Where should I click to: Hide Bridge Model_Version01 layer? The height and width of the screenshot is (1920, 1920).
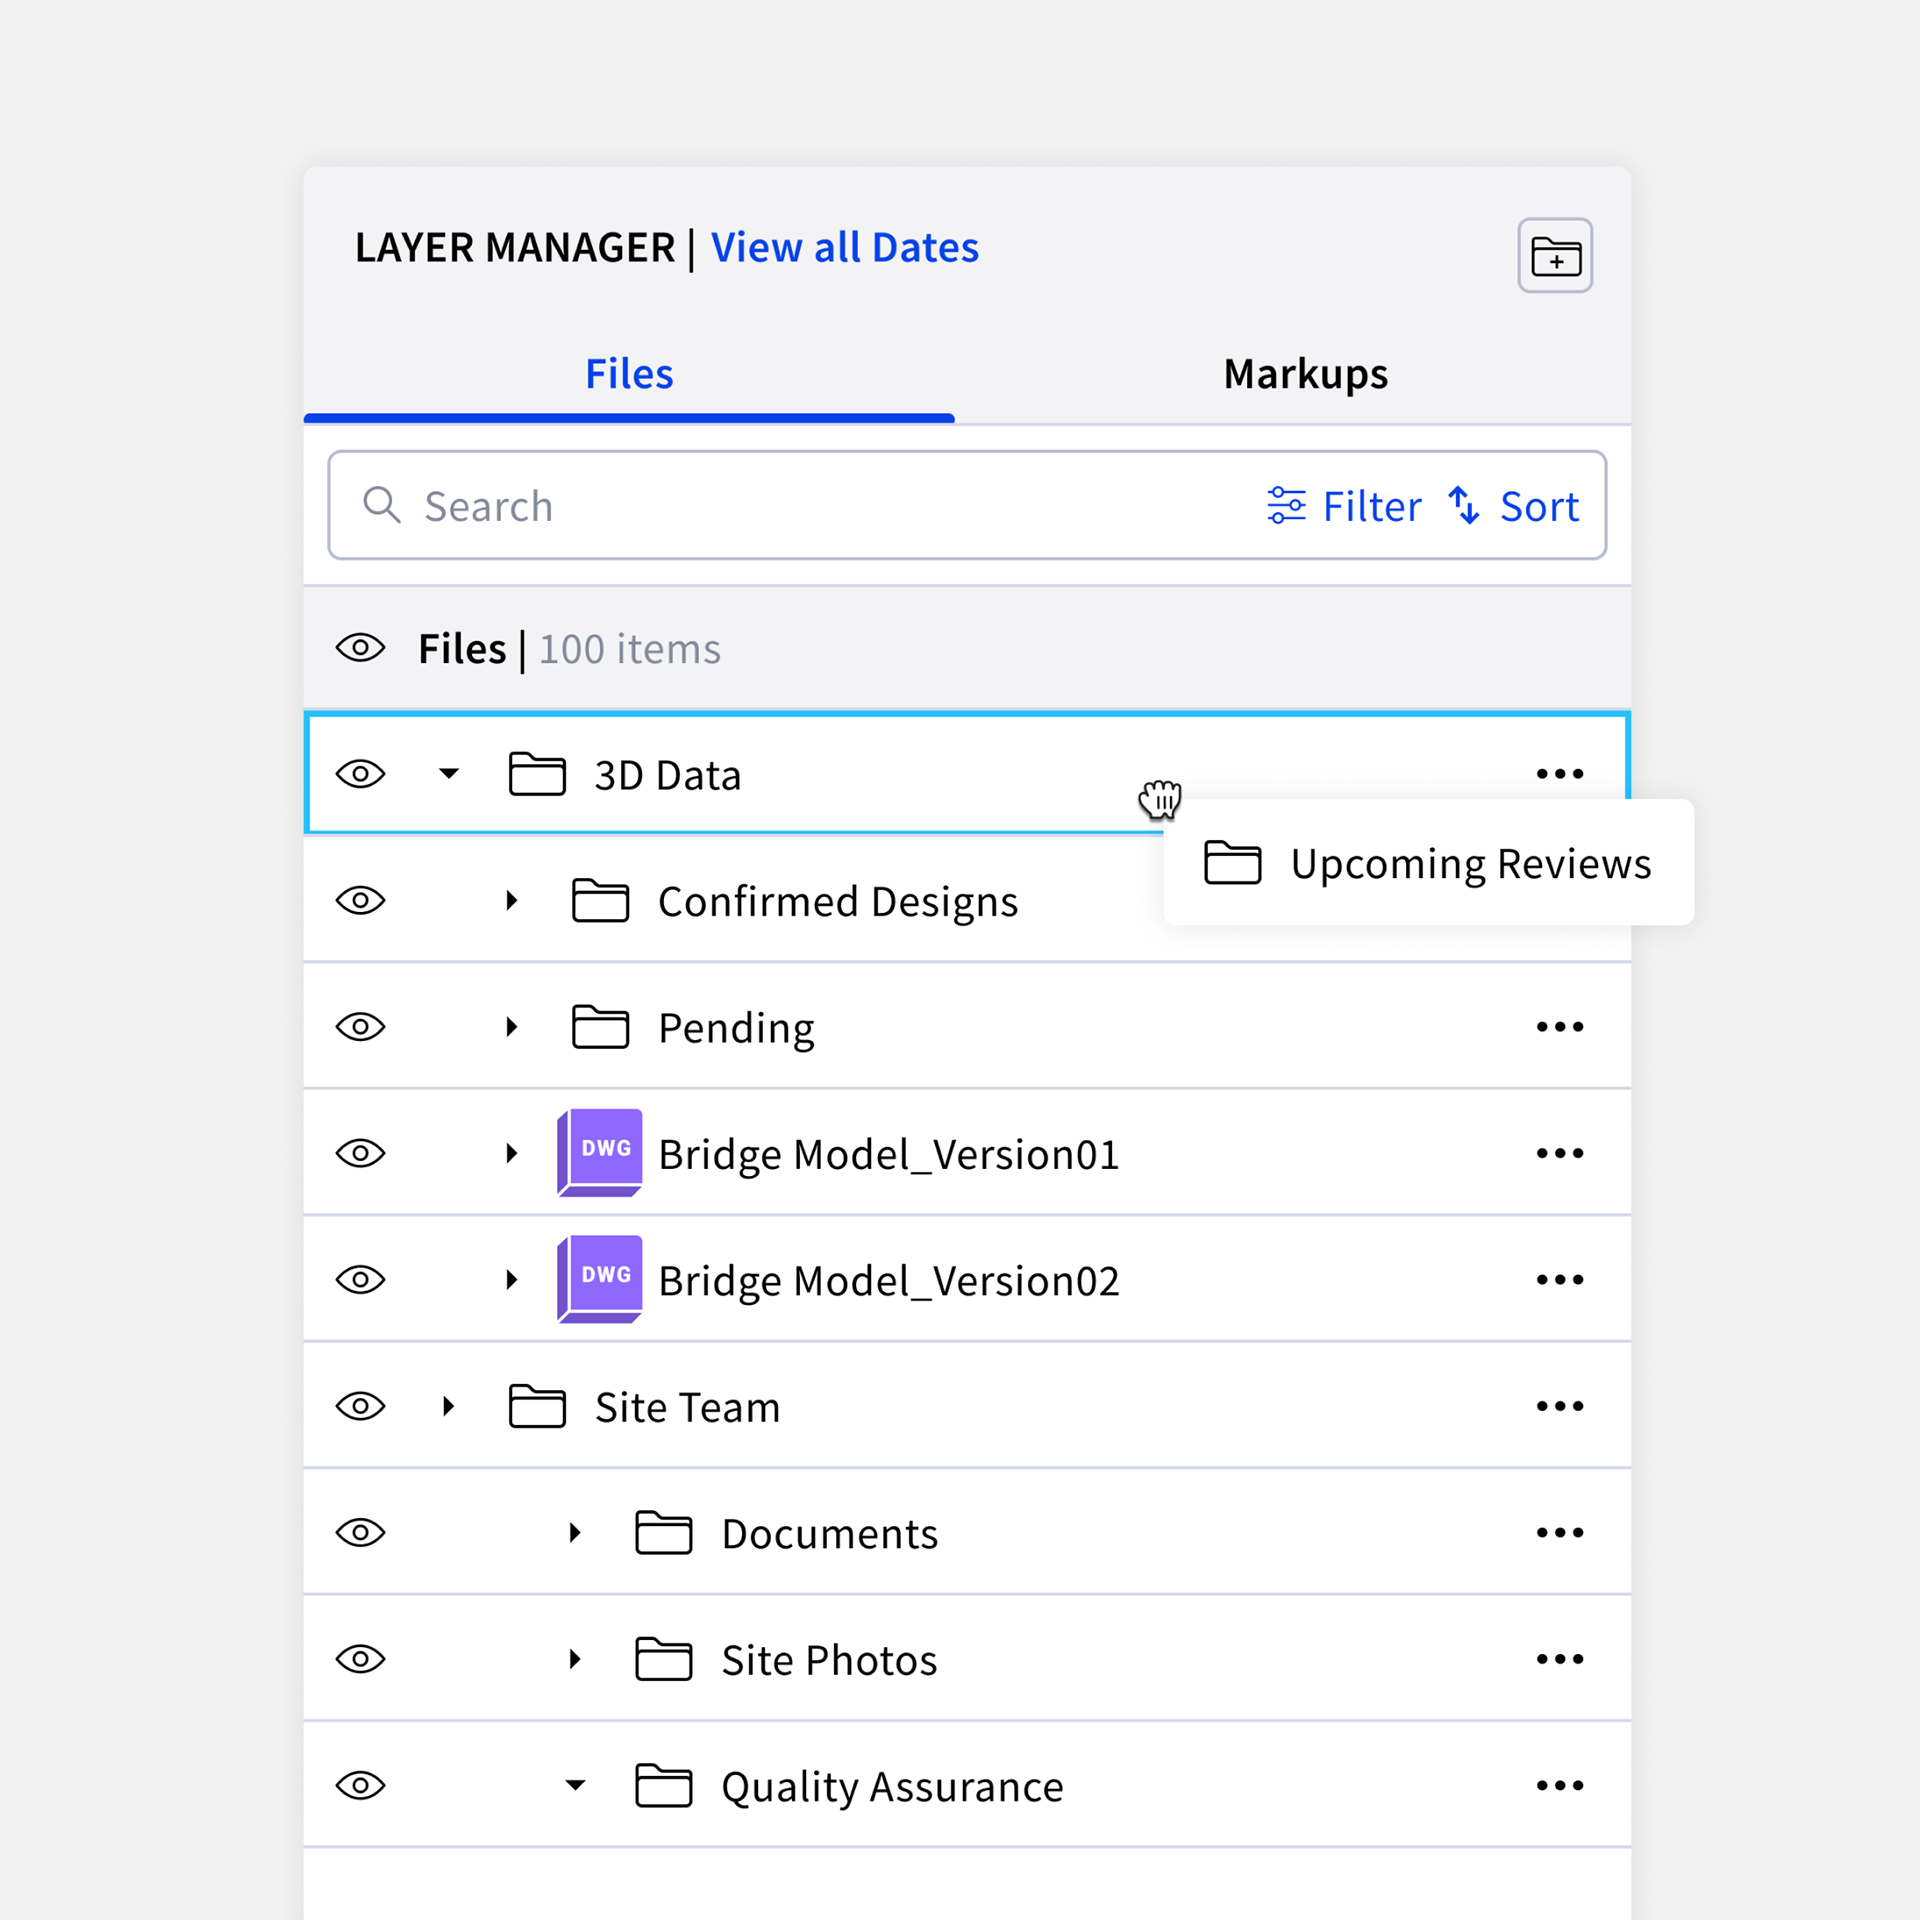[360, 1153]
